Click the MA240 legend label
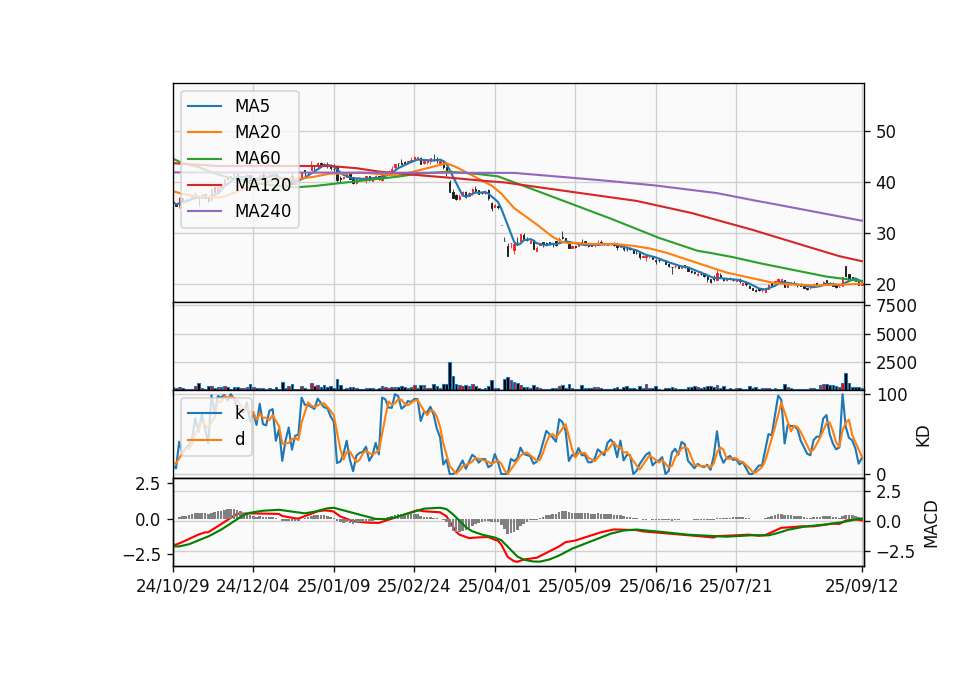The image size is (960, 690). [x=263, y=211]
